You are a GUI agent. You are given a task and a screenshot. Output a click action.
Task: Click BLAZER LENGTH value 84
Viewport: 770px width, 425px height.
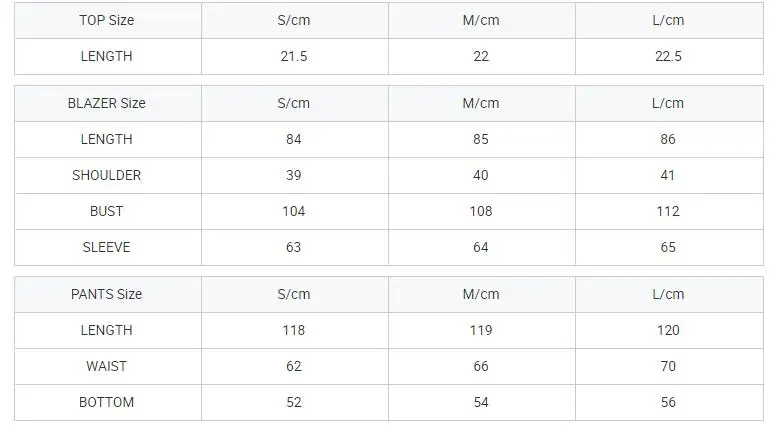tap(294, 139)
